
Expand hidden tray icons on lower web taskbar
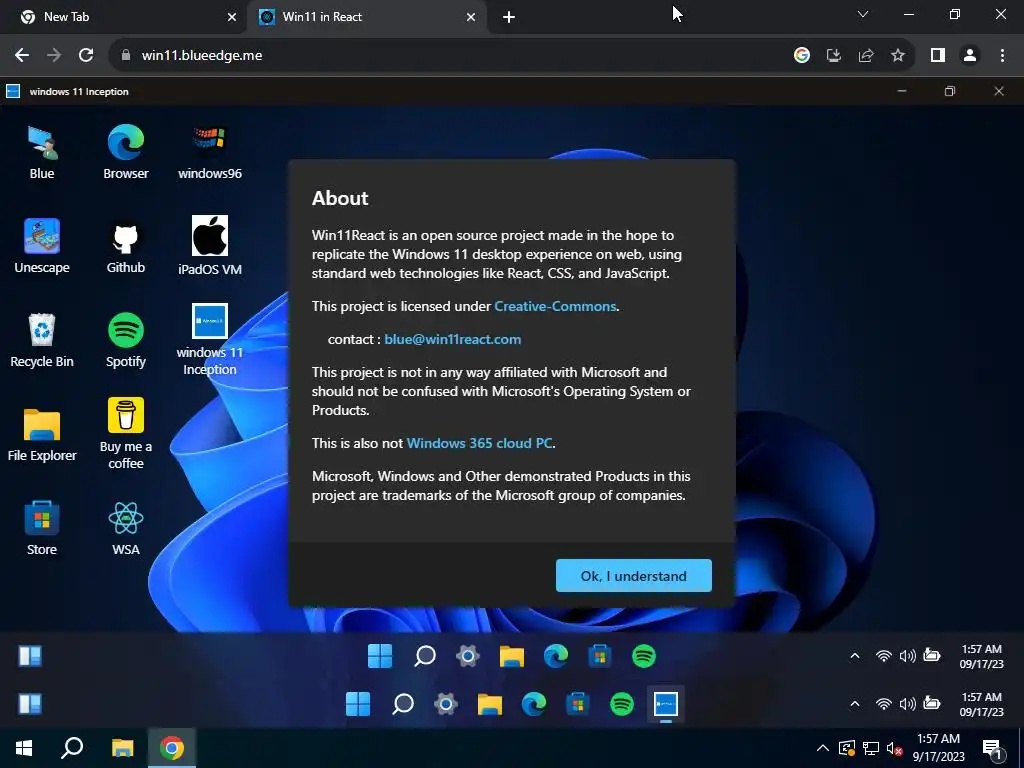854,703
